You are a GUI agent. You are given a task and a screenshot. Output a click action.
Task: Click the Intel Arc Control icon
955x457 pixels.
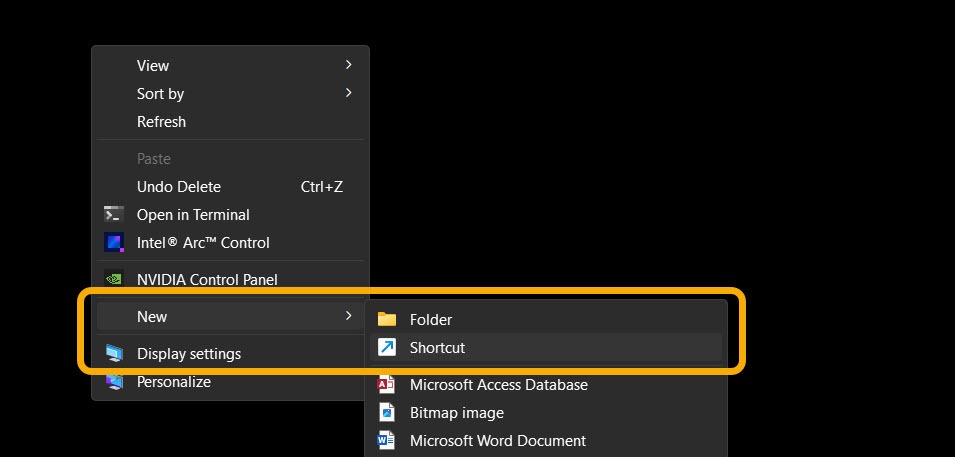point(114,243)
